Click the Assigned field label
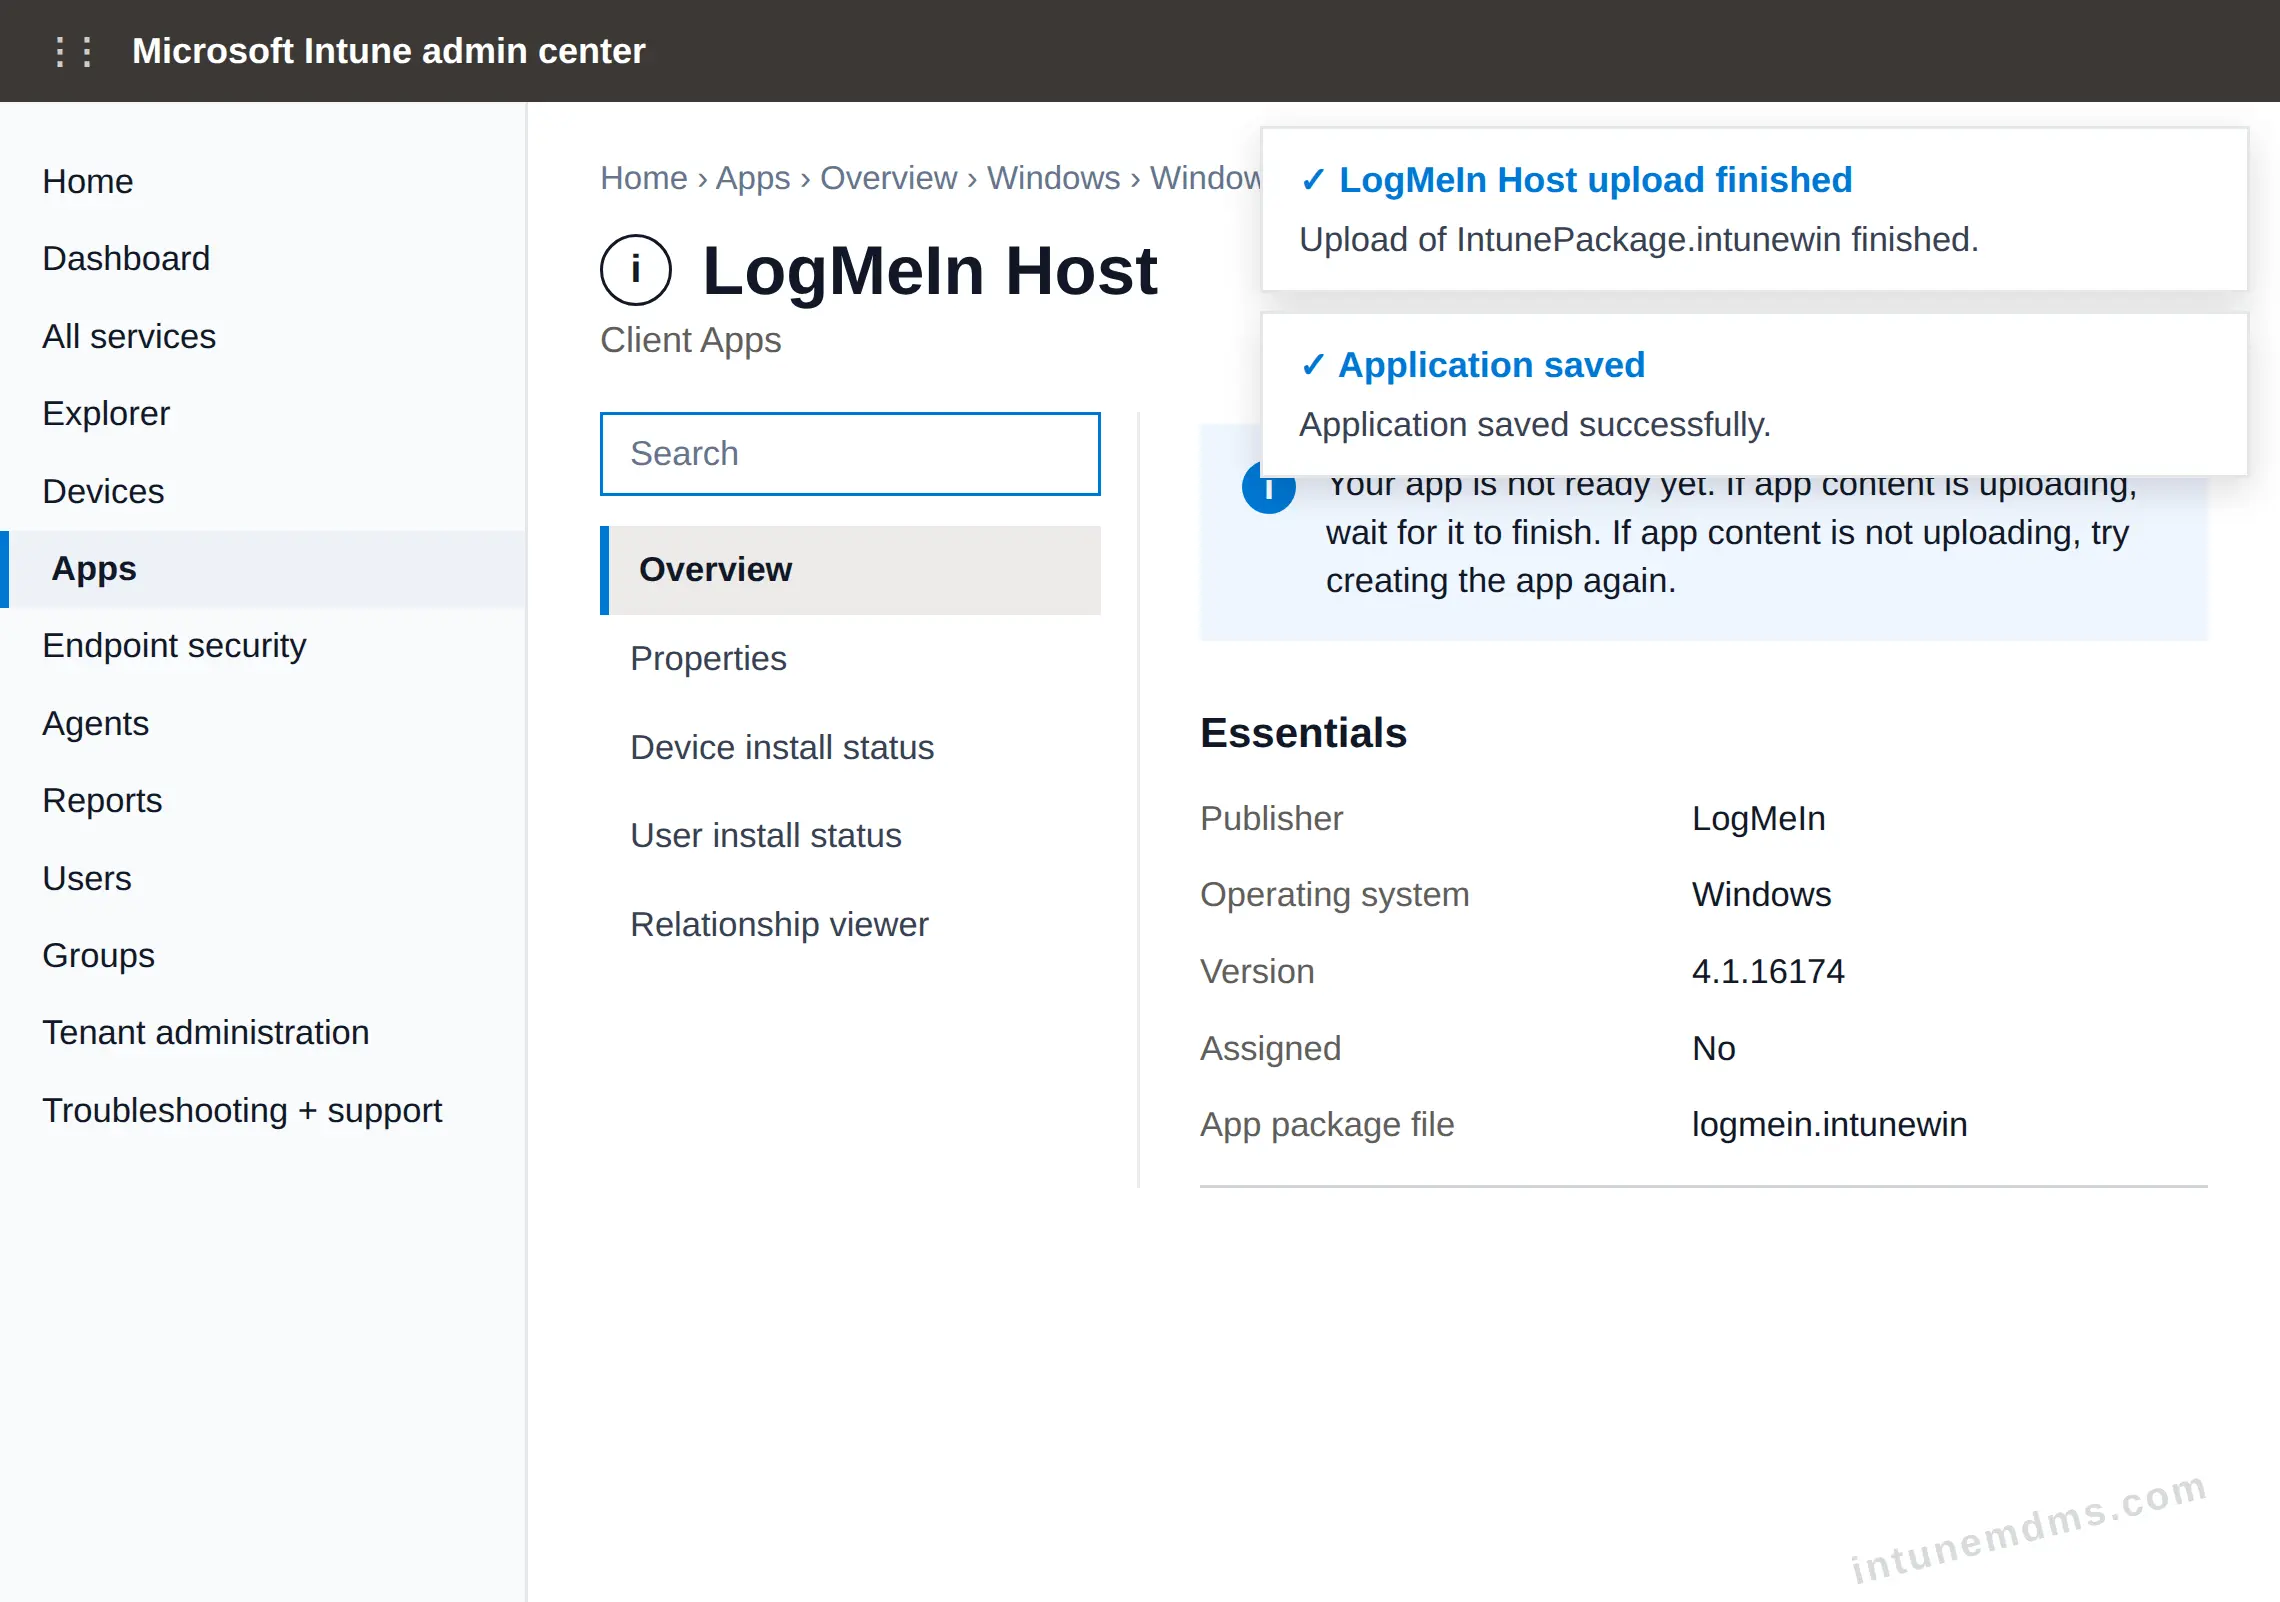Image resolution: width=2280 pixels, height=1602 pixels. click(1271, 1048)
